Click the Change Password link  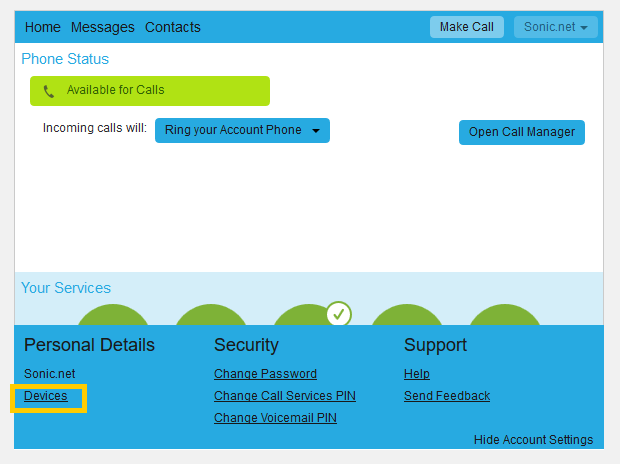click(265, 374)
